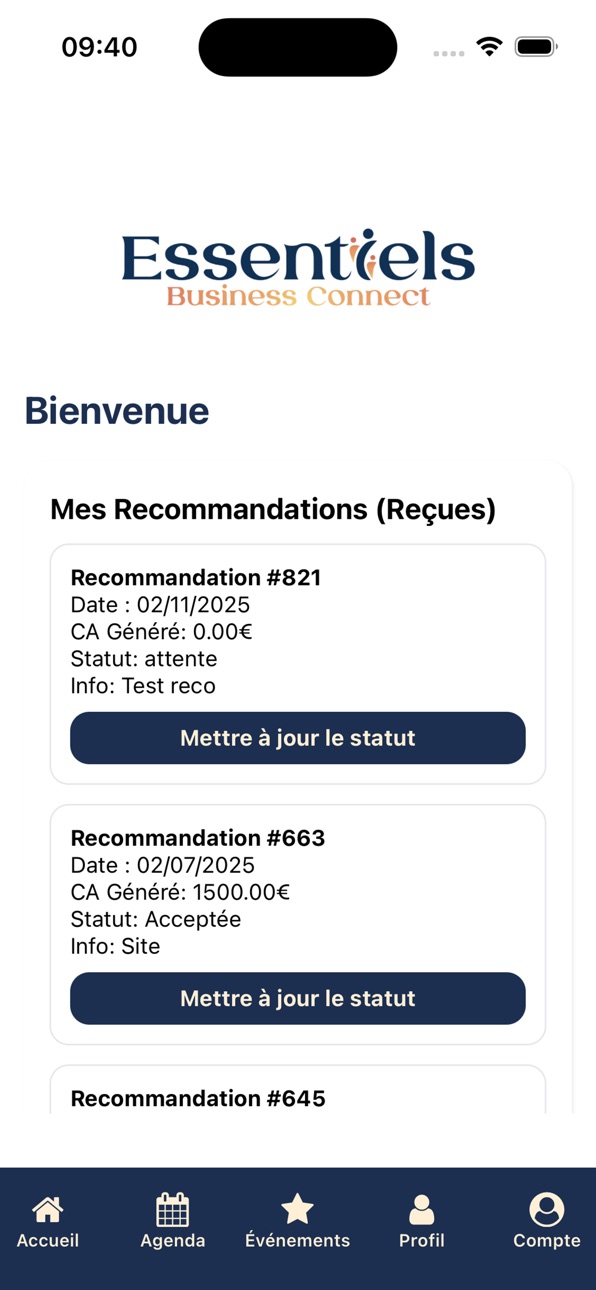Screen dimensions: 596x1290
Task: Click the Essentiels Business Connect logo
Action: pos(298,268)
